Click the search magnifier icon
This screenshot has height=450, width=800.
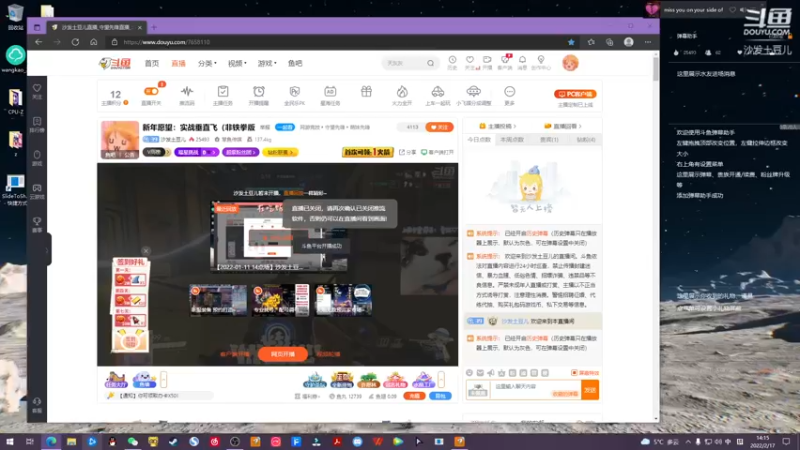[431, 63]
